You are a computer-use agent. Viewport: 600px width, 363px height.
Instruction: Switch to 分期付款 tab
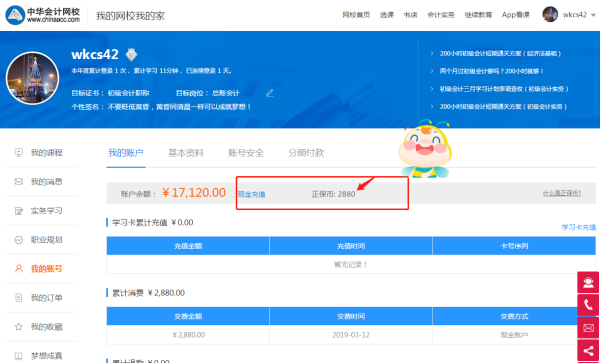(x=306, y=153)
